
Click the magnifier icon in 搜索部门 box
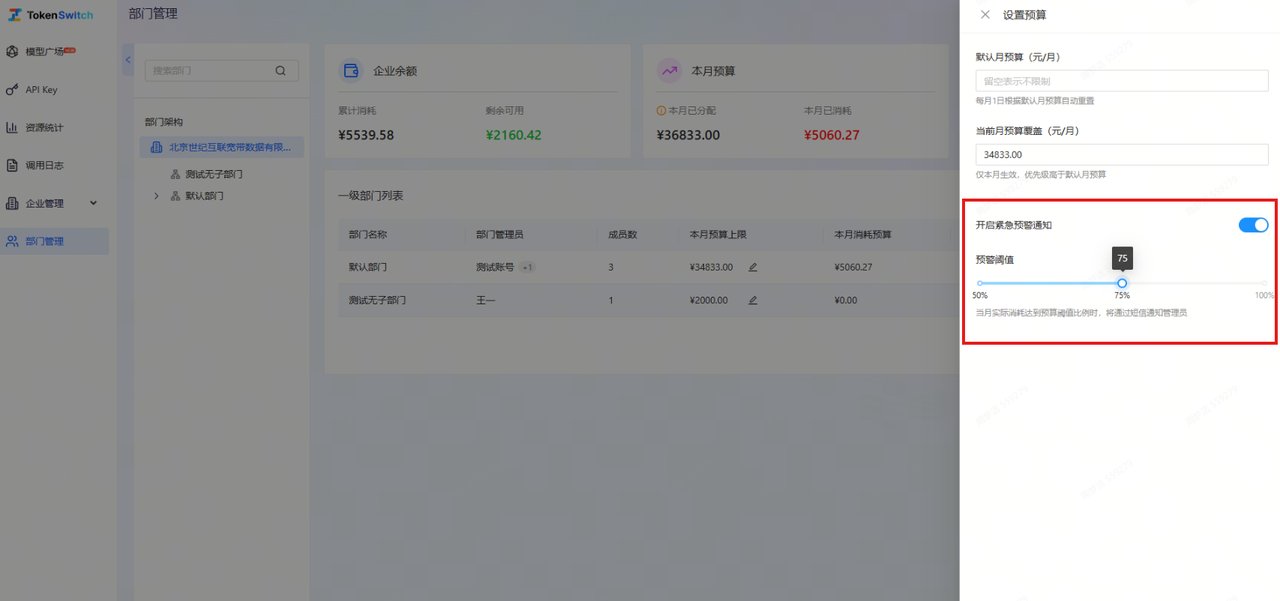(280, 71)
